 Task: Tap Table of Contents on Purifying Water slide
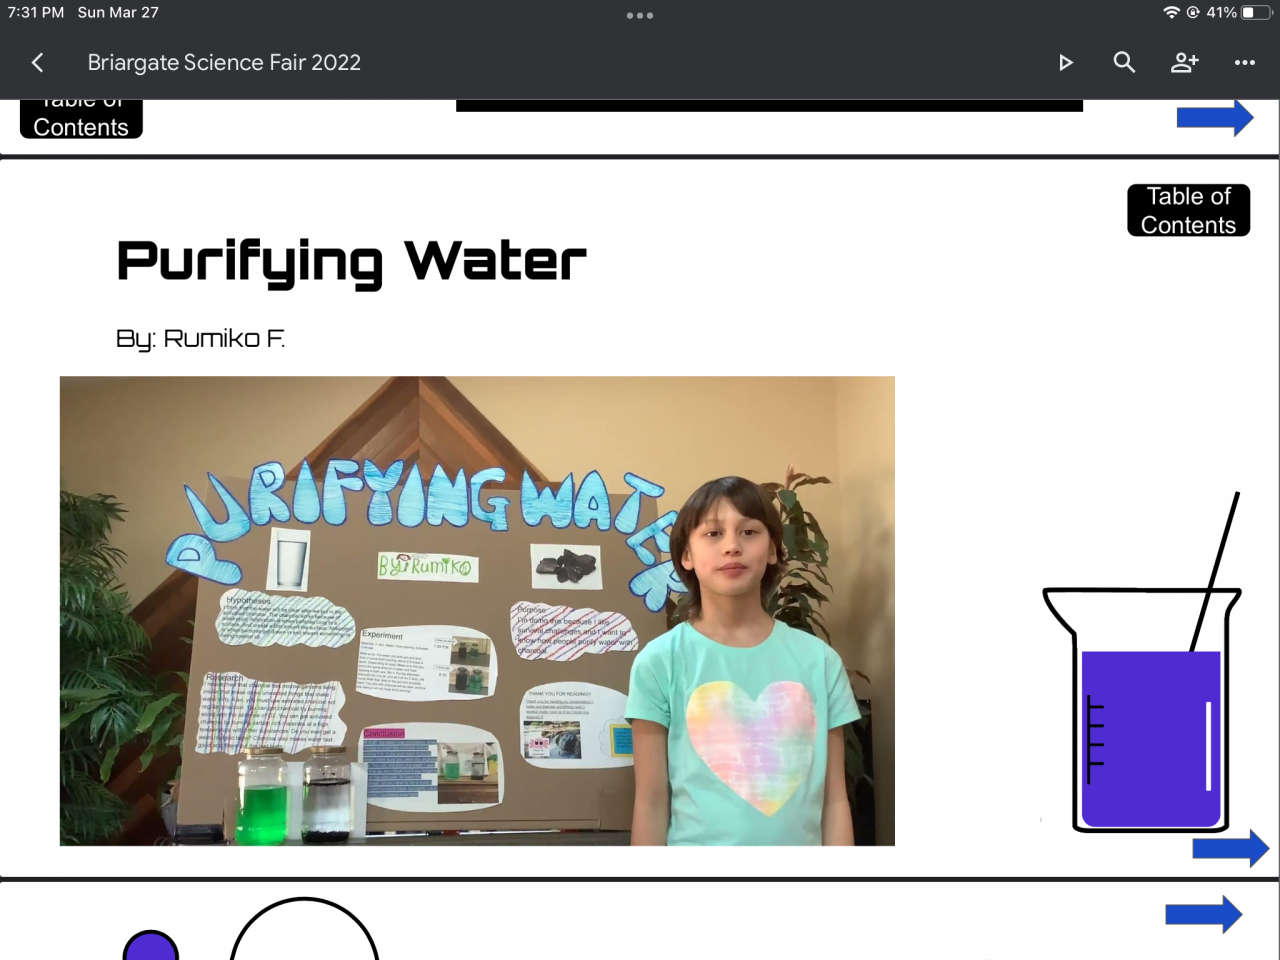[x=1189, y=210]
